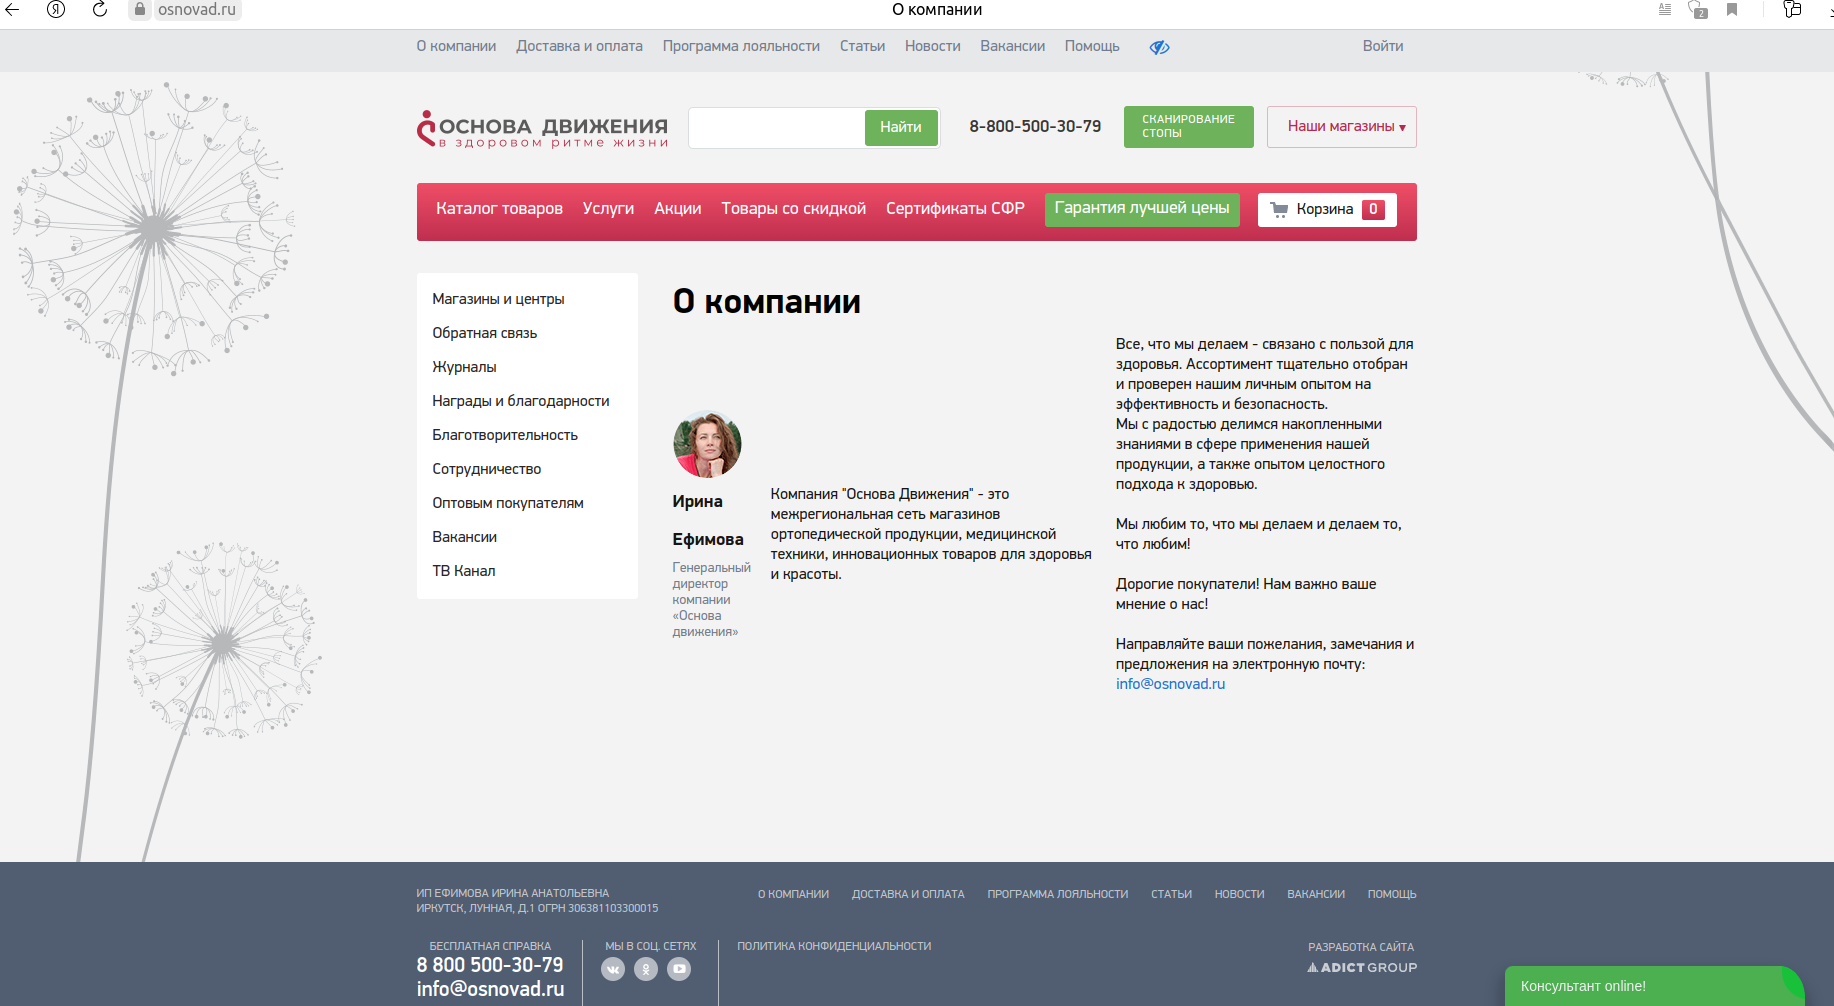Click the padlock site security icon

[x=140, y=10]
